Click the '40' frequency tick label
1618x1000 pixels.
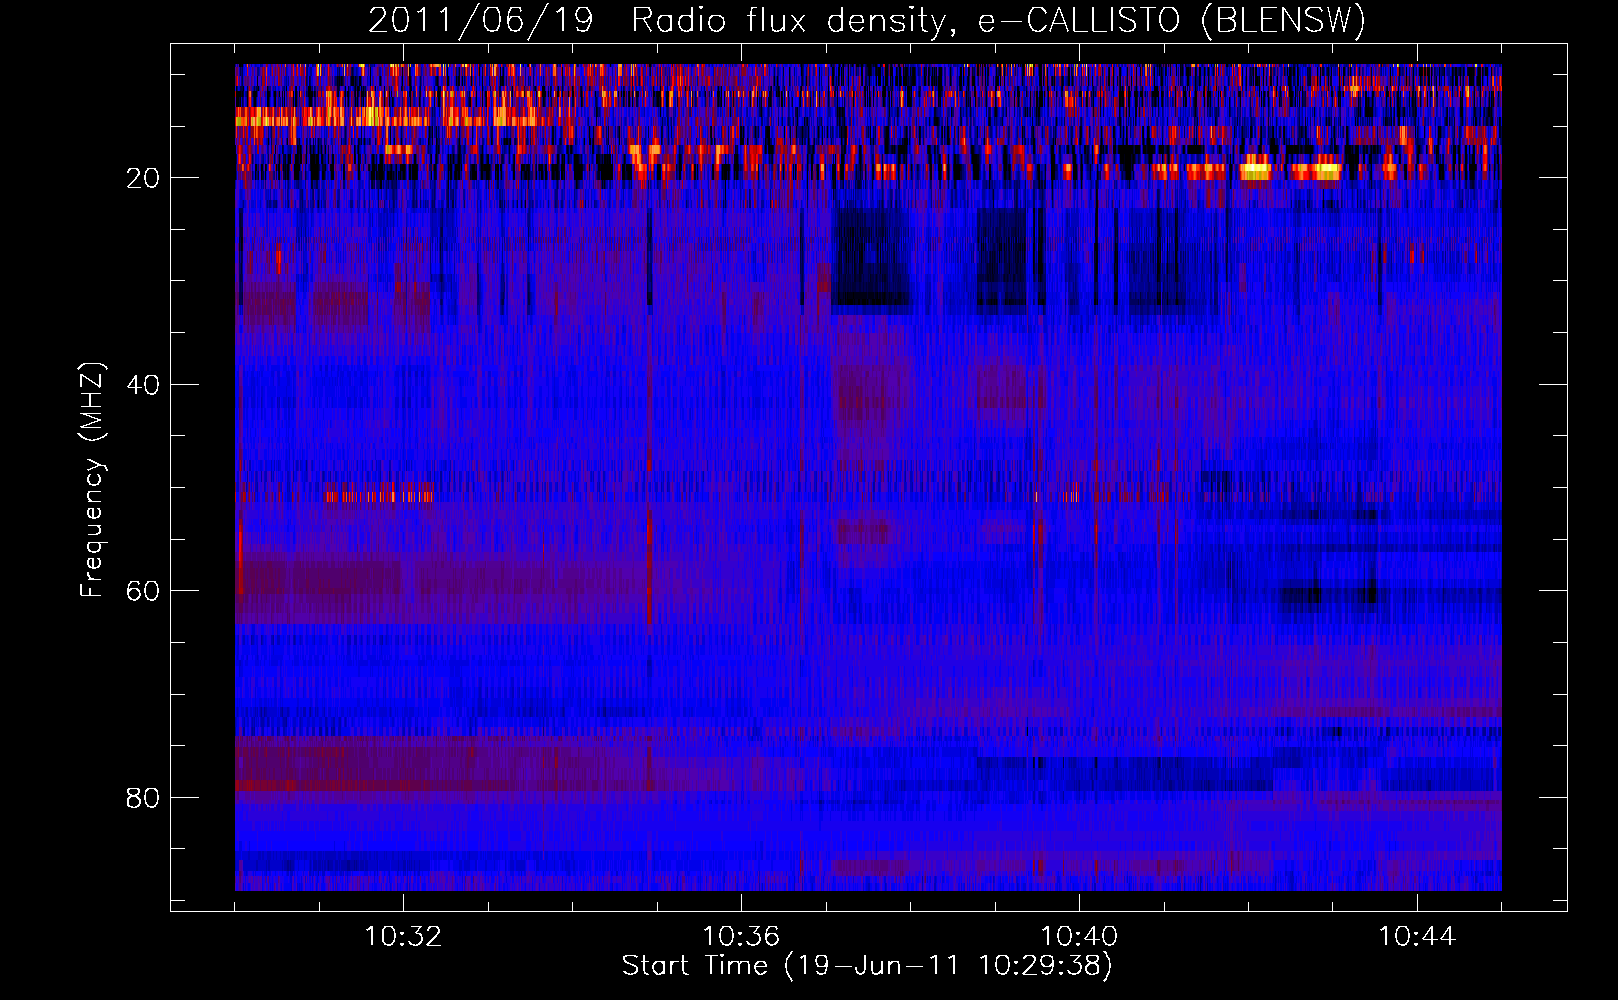point(144,385)
